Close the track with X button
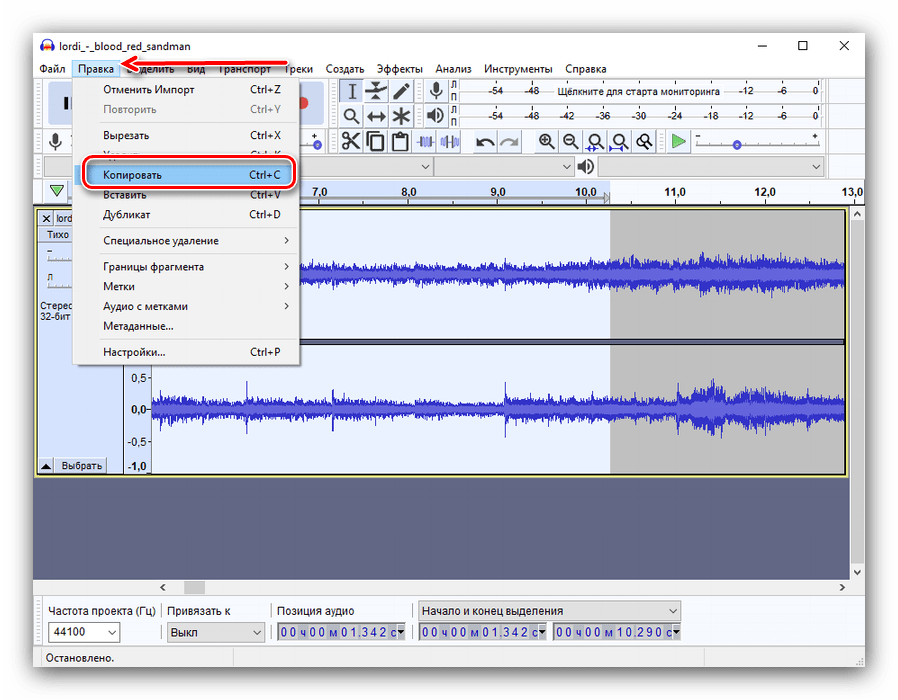This screenshot has width=898, height=700. pos(46,218)
